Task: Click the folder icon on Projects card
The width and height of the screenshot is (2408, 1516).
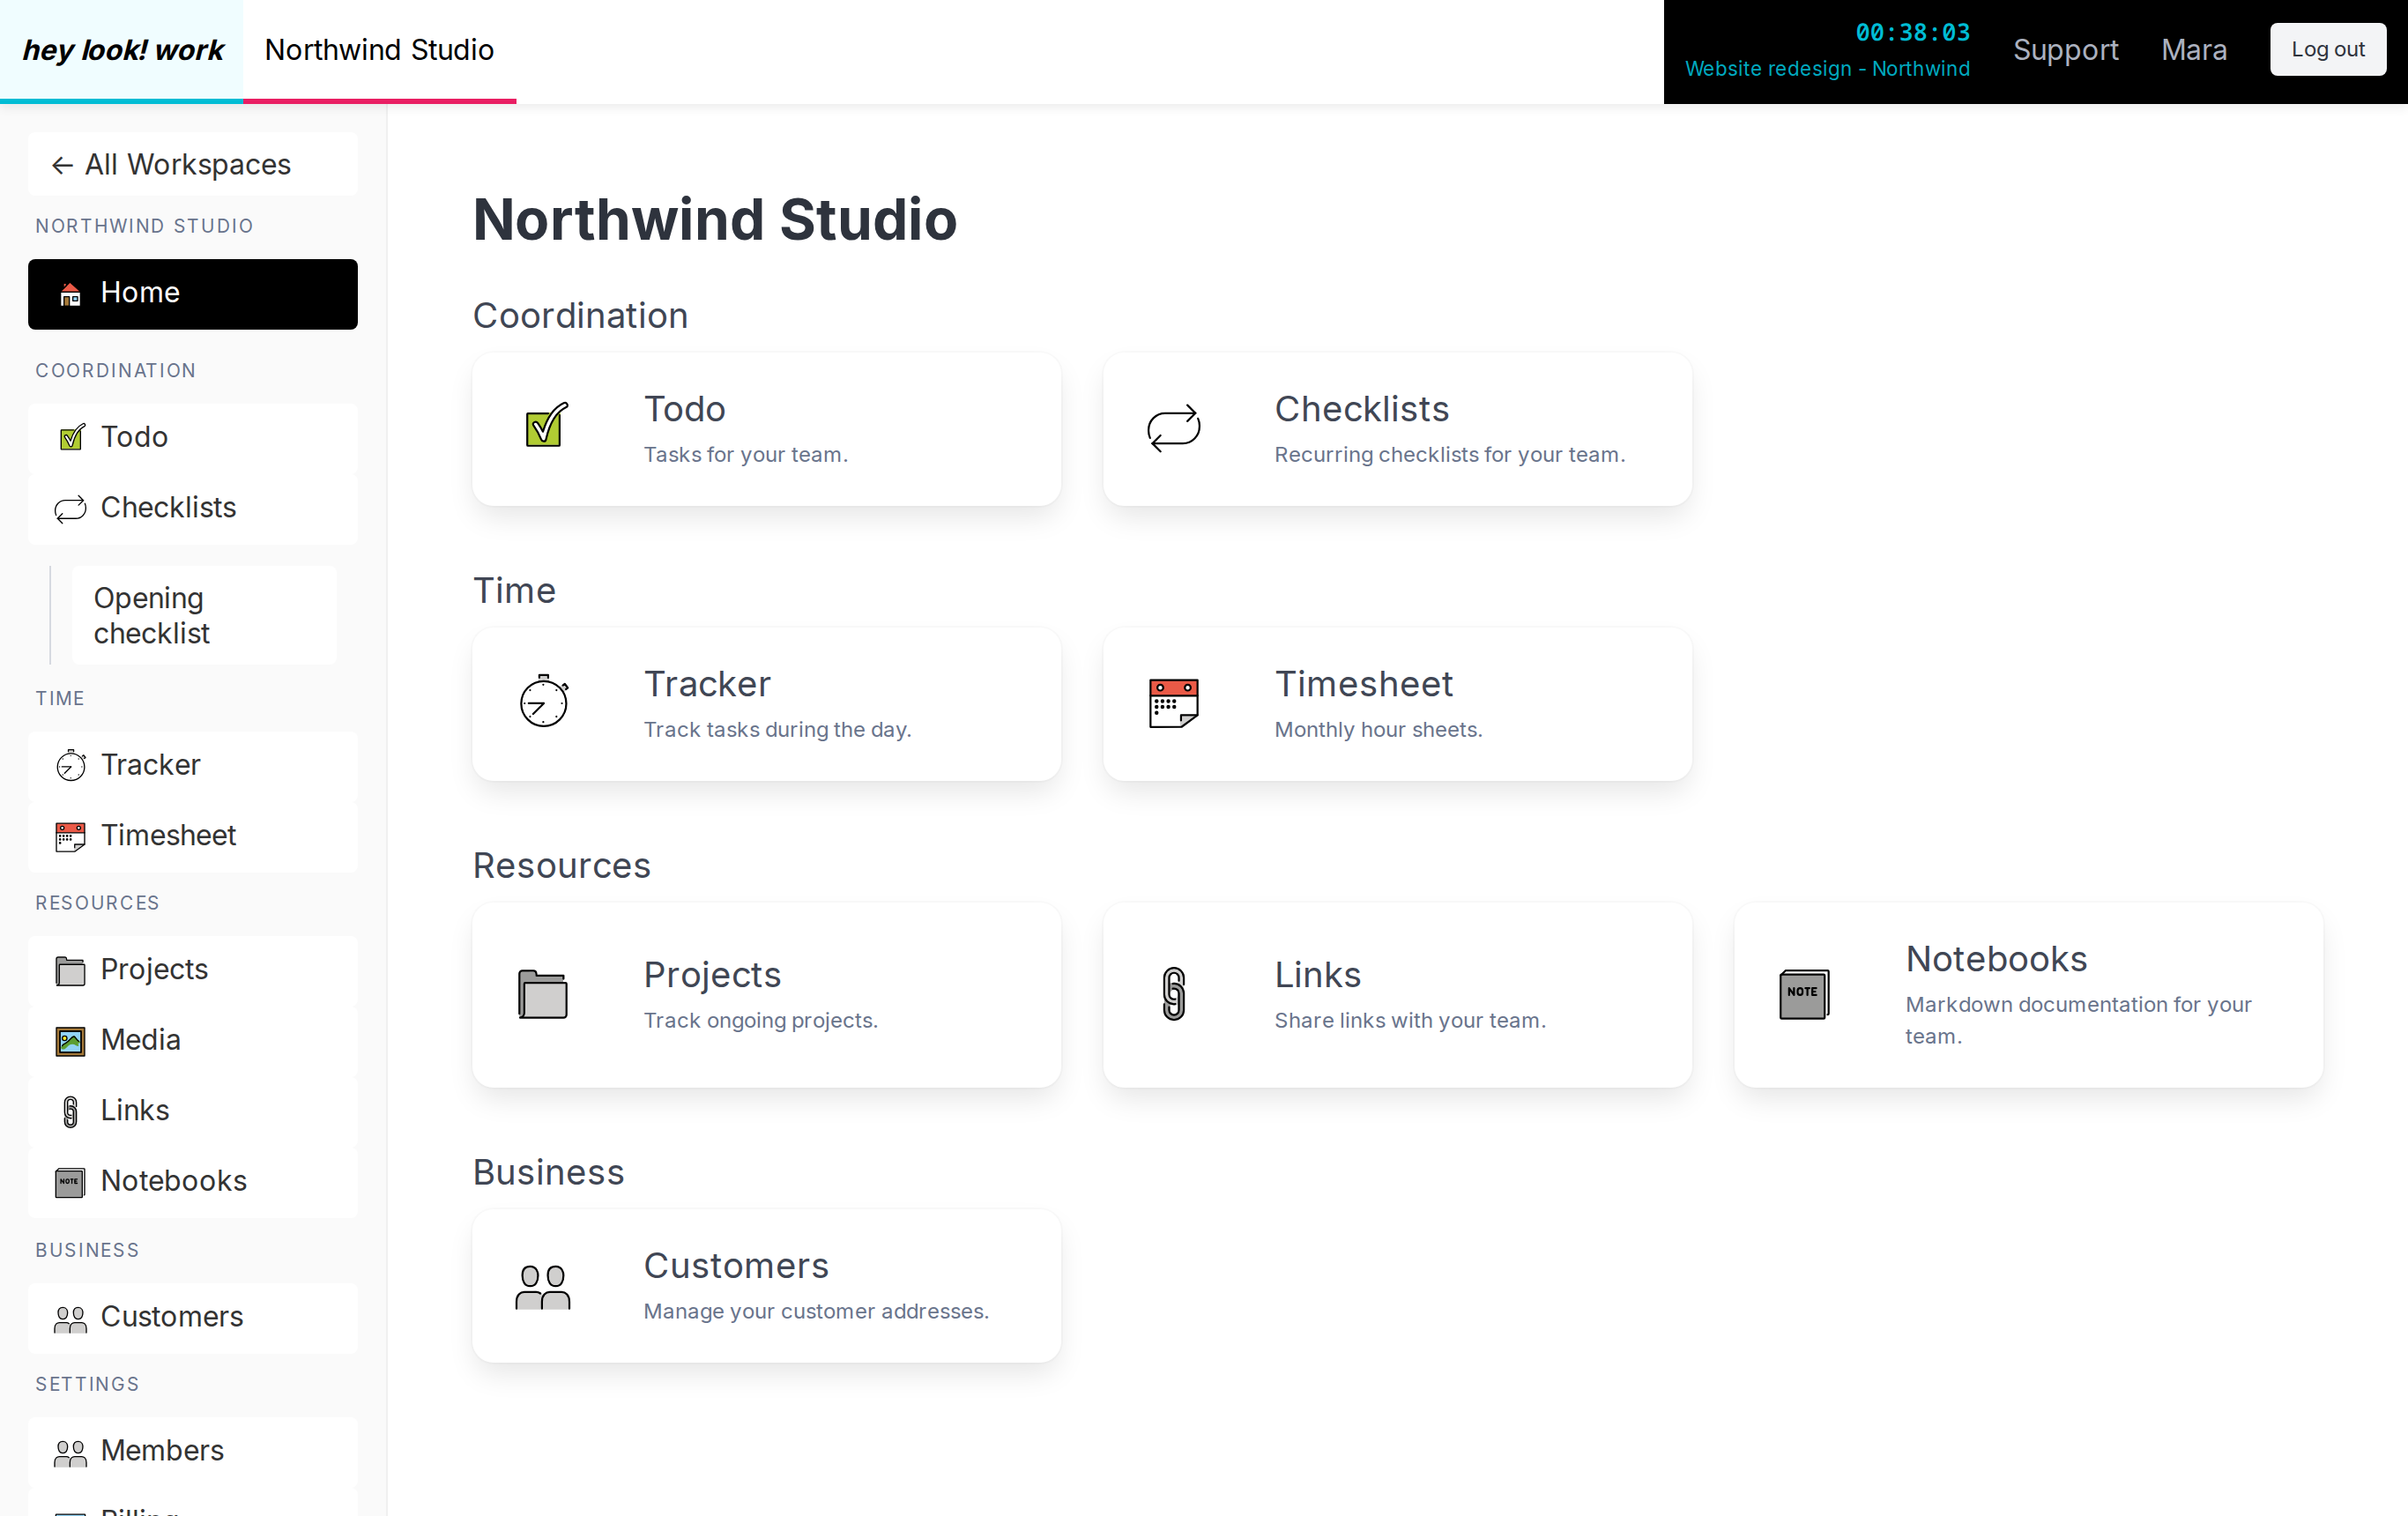Action: click(543, 994)
